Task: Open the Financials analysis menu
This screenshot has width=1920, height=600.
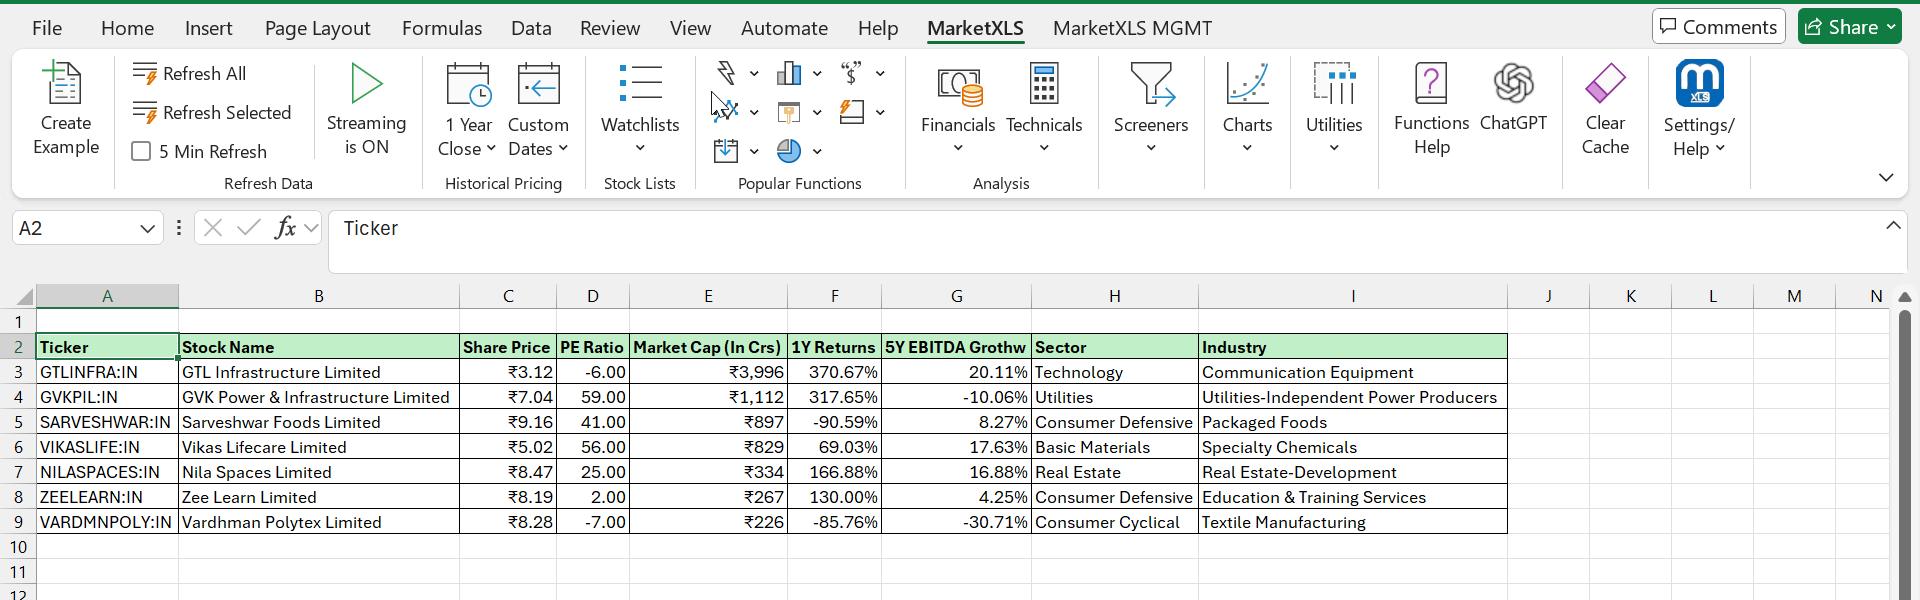Action: [958, 108]
